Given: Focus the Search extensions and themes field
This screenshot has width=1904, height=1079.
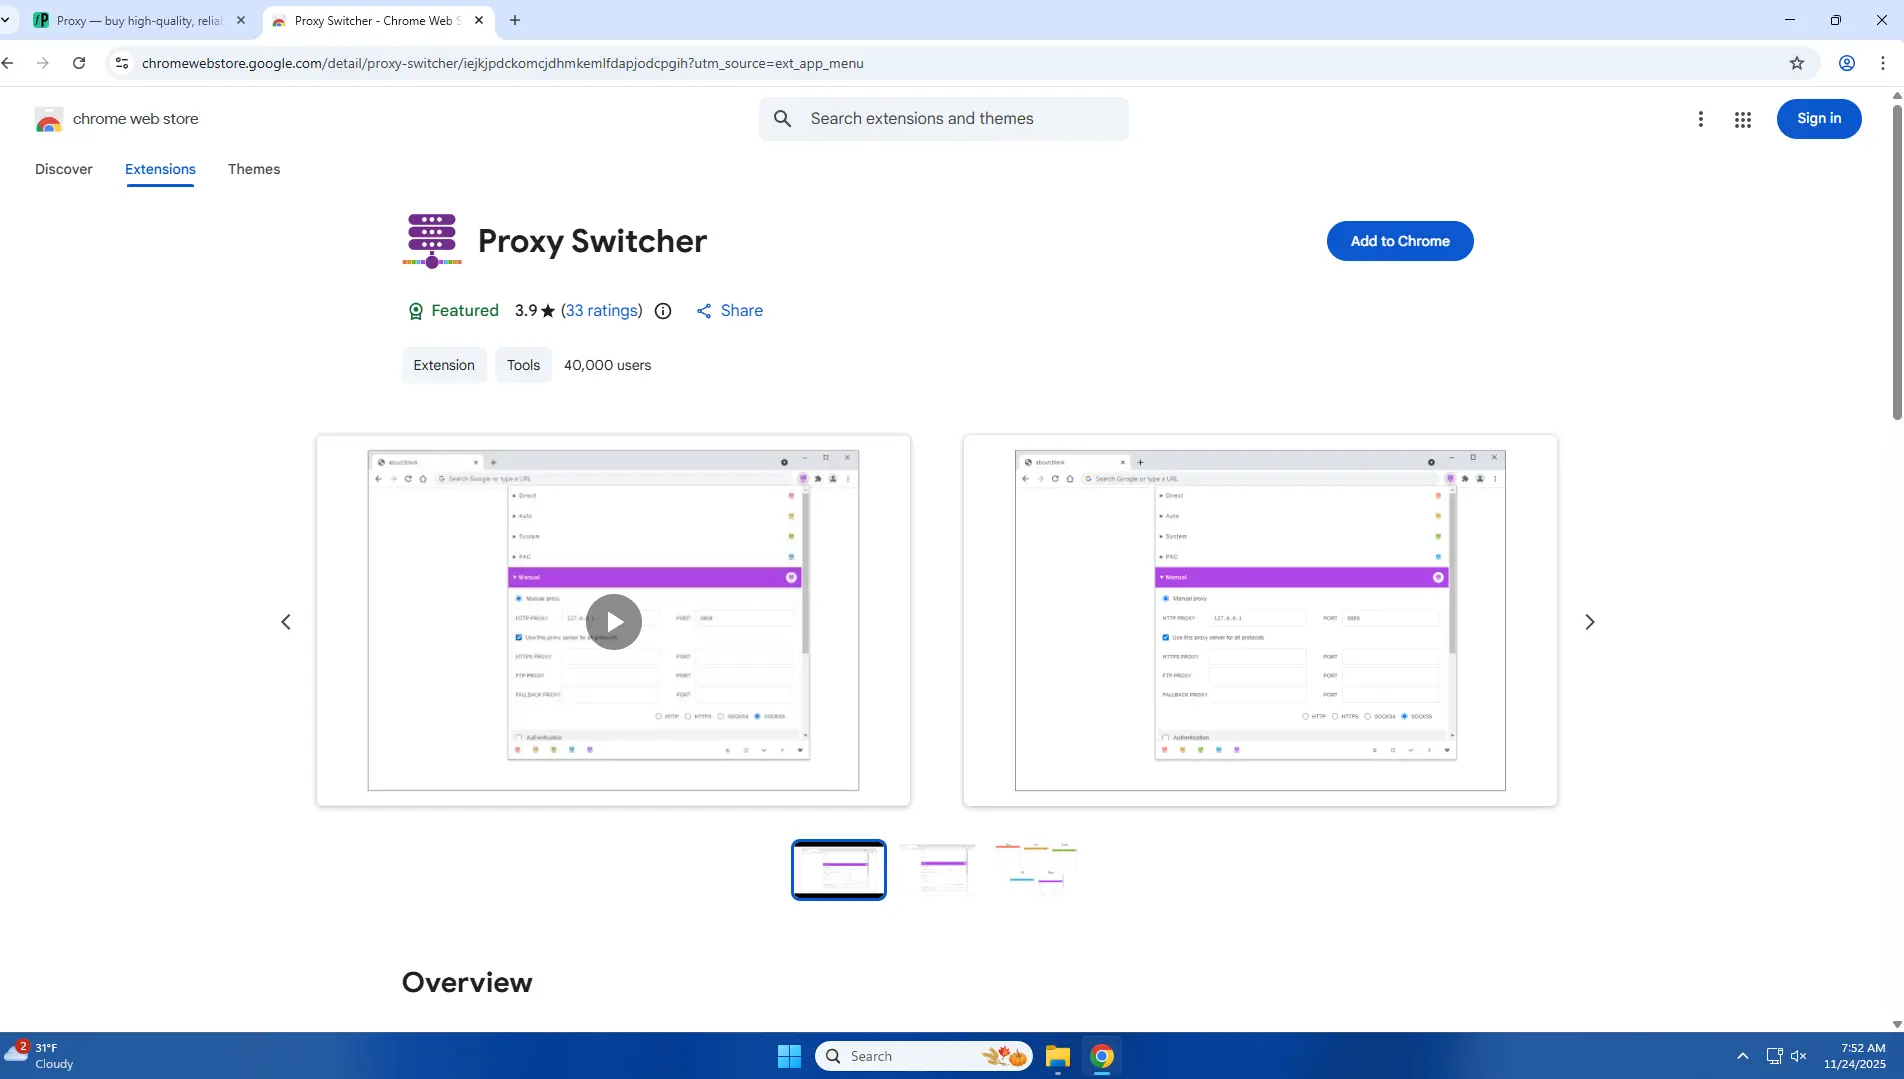Looking at the screenshot, I should 943,119.
